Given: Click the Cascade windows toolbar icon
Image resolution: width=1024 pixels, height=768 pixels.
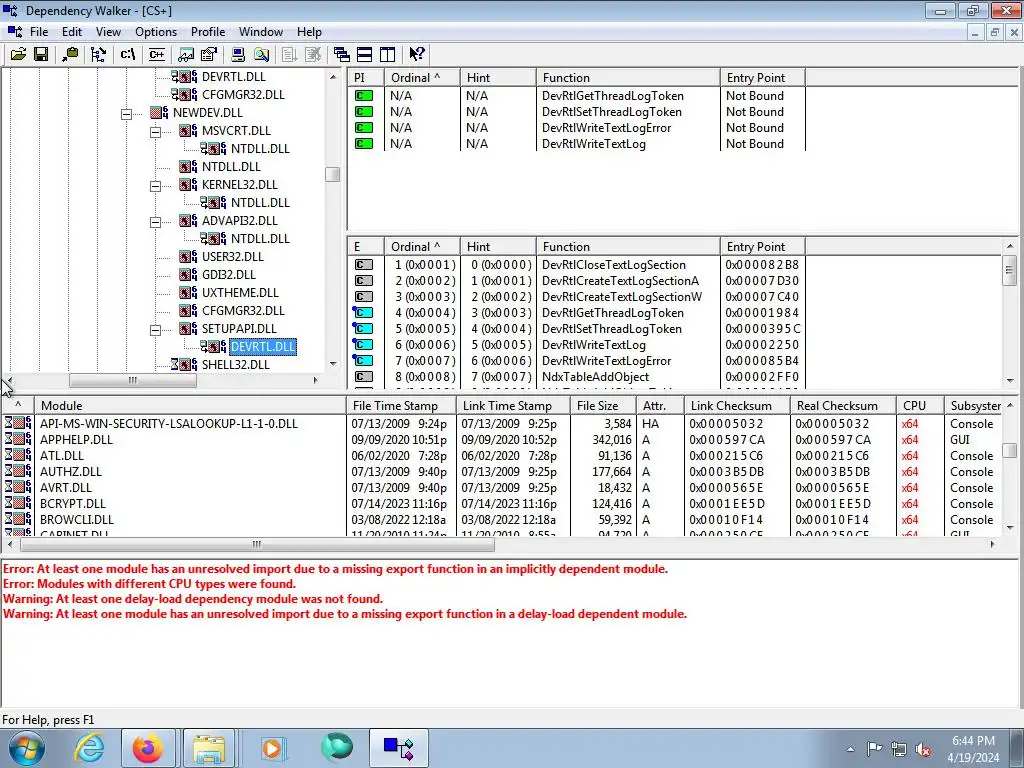Looking at the screenshot, I should 342,54.
